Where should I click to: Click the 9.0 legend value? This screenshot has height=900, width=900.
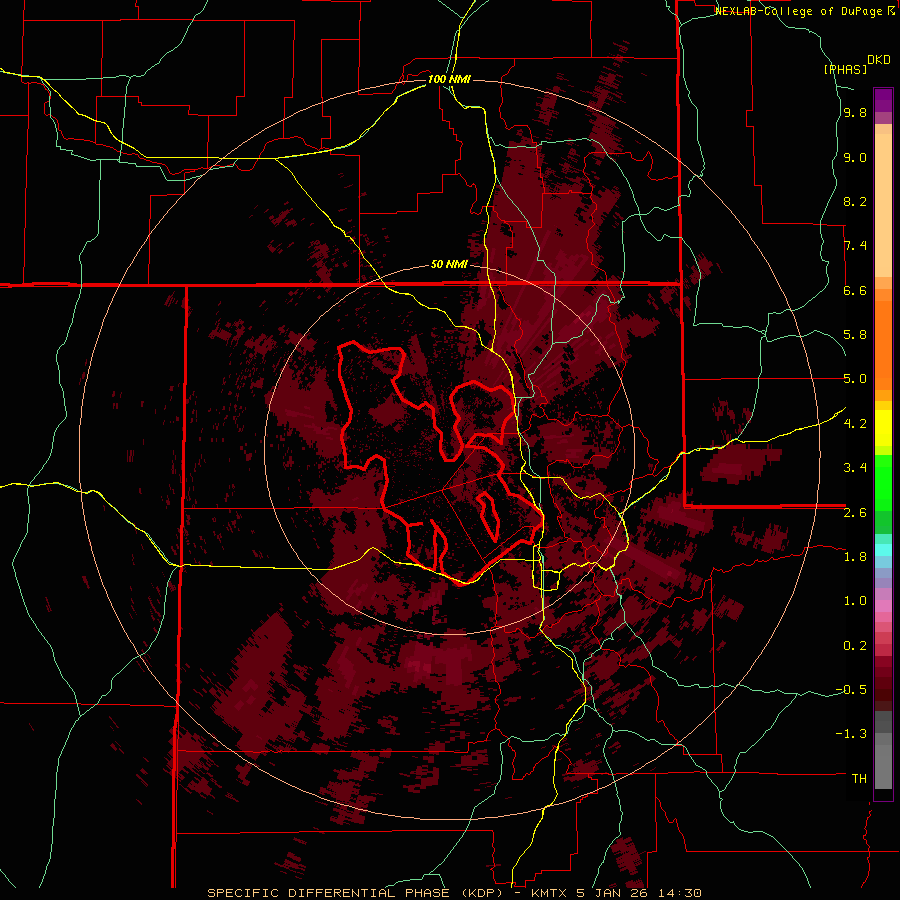pyautogui.click(x=855, y=157)
